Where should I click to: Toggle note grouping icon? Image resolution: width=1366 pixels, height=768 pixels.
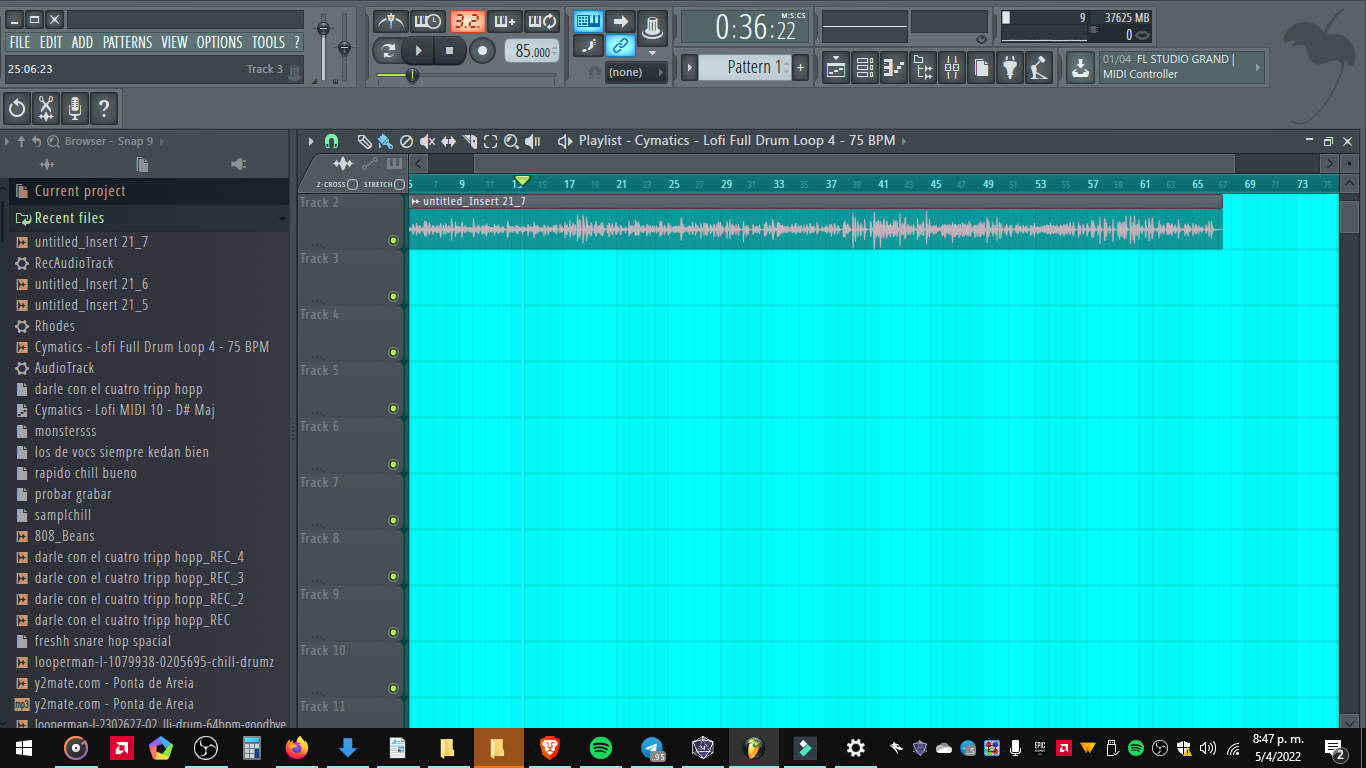click(x=589, y=45)
